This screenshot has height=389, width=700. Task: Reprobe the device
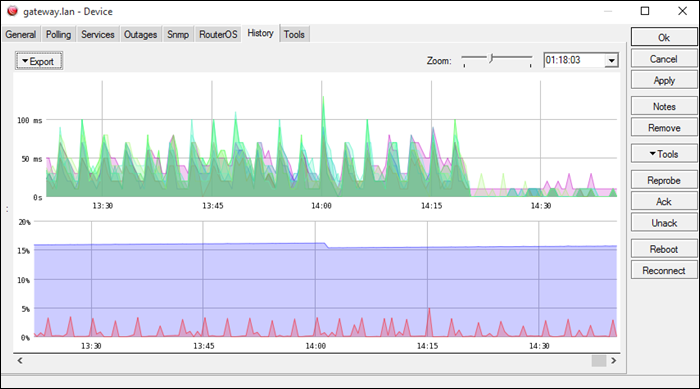pos(664,180)
